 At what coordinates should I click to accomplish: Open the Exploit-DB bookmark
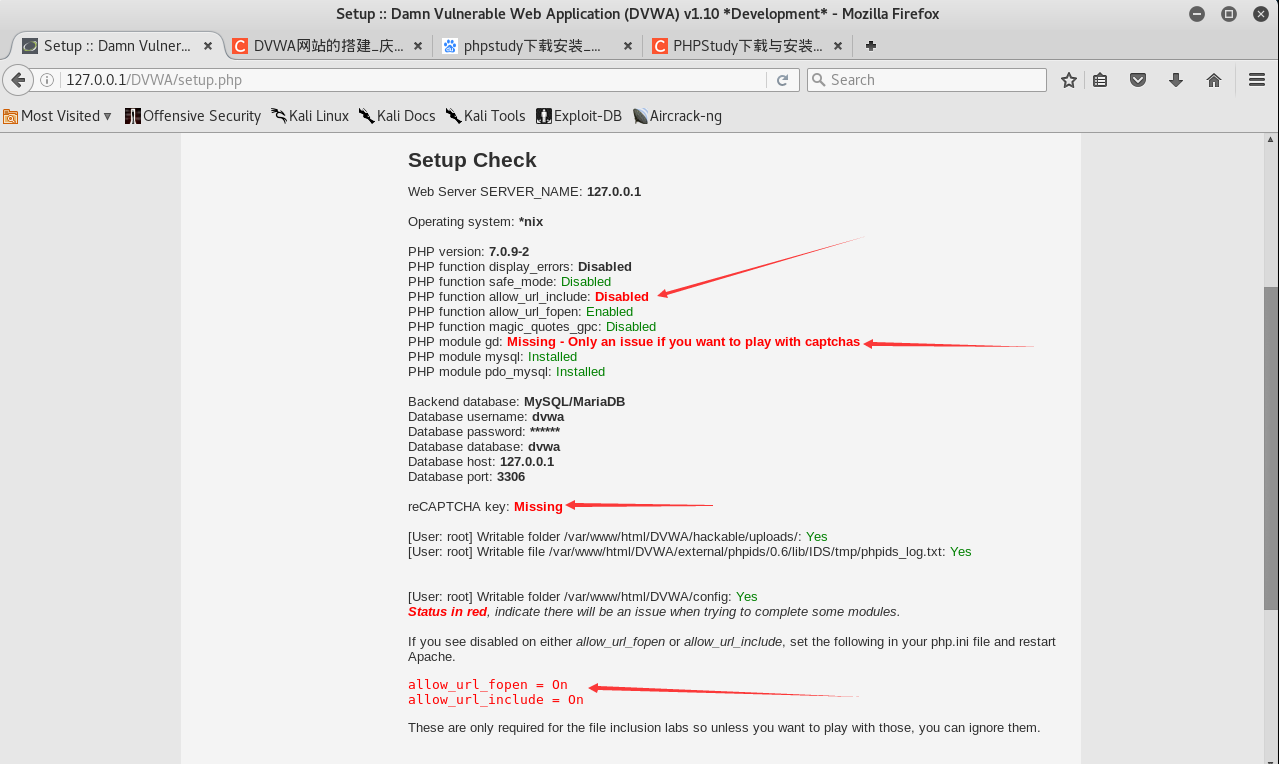[x=578, y=115]
